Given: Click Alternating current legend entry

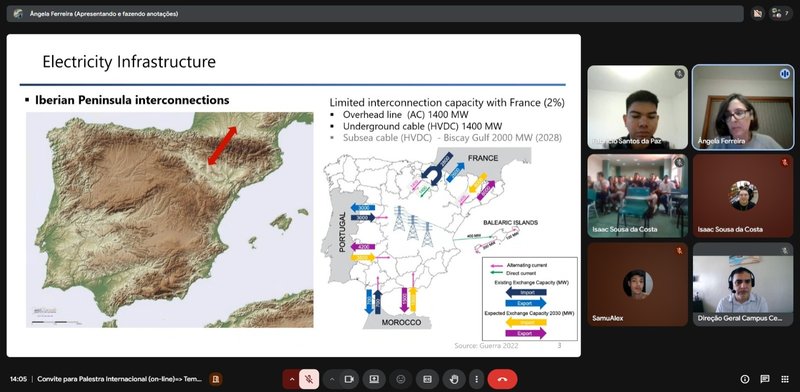Looking at the screenshot, I should [x=519, y=265].
